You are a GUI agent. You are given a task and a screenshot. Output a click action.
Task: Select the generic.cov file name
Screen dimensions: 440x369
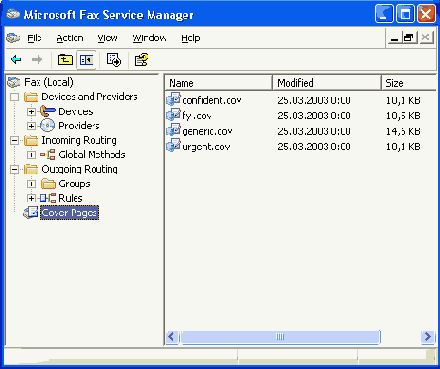[207, 131]
